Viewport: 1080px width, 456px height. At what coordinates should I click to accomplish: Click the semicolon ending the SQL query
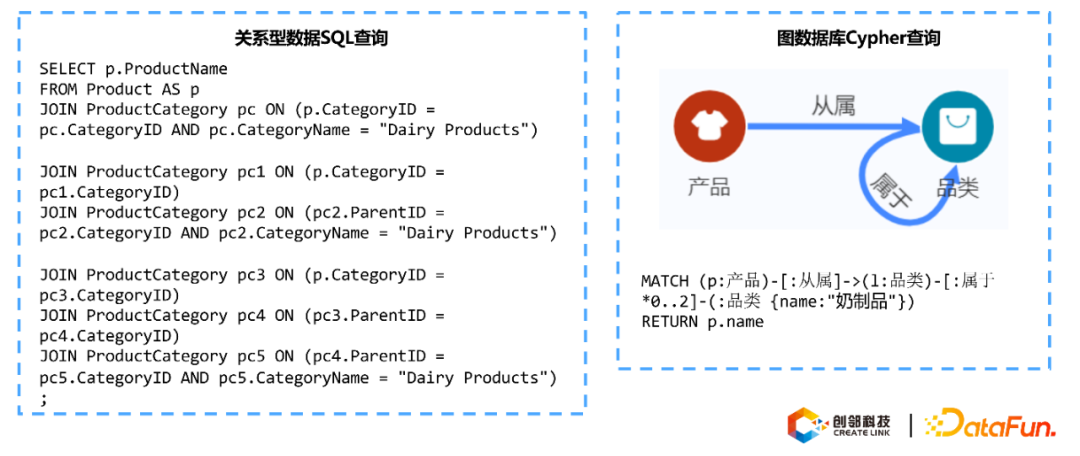click(43, 398)
